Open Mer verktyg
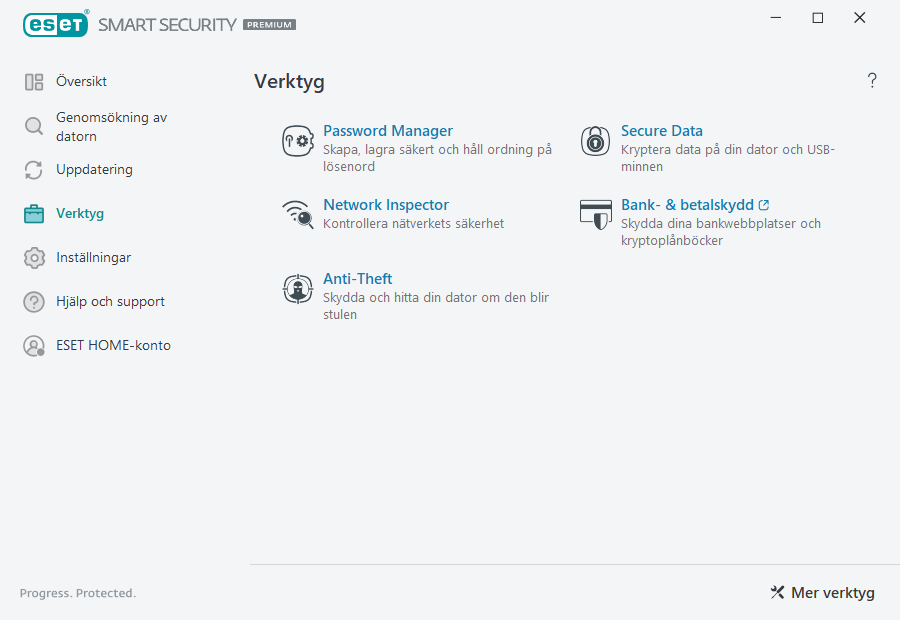 (x=832, y=592)
